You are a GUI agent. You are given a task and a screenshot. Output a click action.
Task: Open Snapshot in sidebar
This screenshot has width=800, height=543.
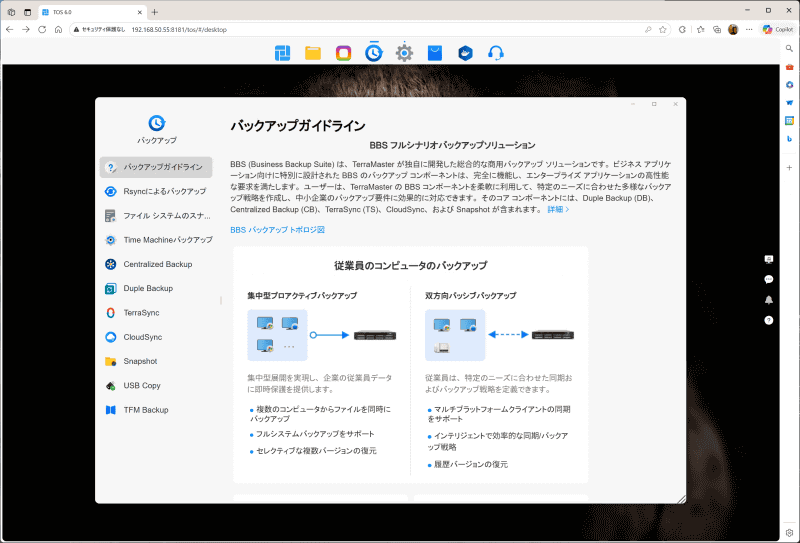156,361
